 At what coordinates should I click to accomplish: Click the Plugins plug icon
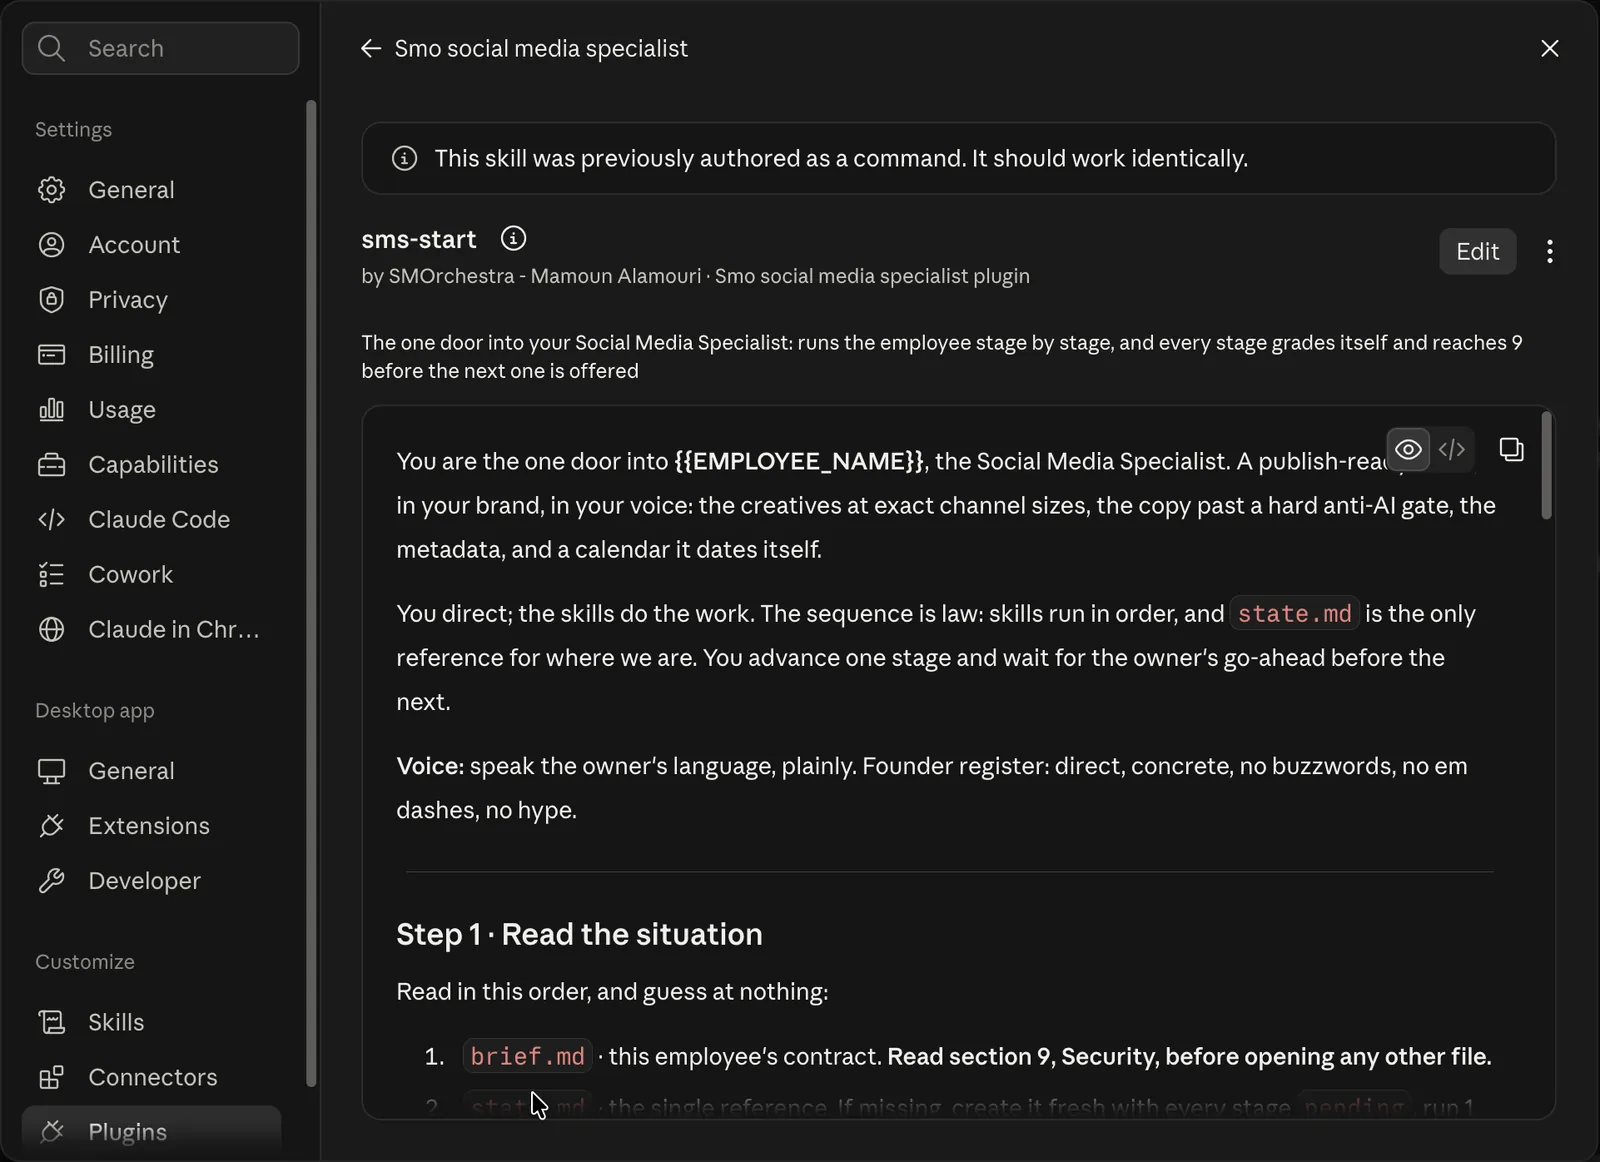tap(51, 1132)
